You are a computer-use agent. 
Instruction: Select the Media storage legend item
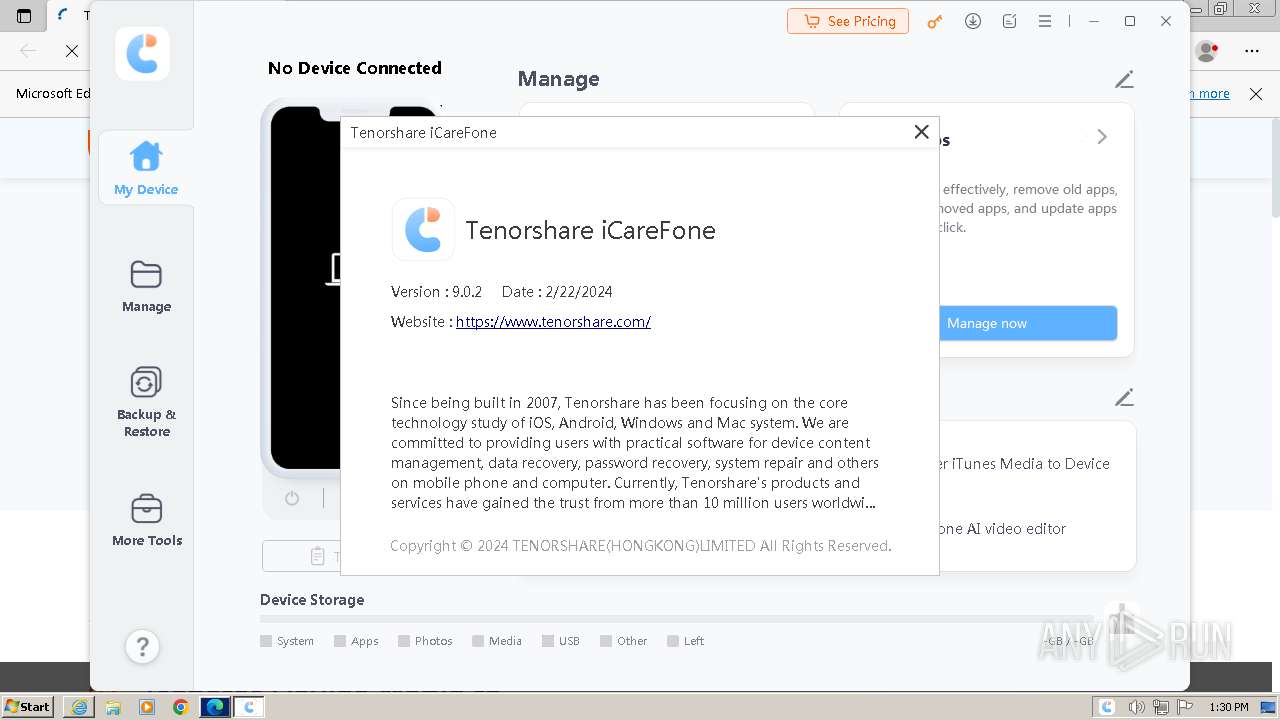click(497, 641)
